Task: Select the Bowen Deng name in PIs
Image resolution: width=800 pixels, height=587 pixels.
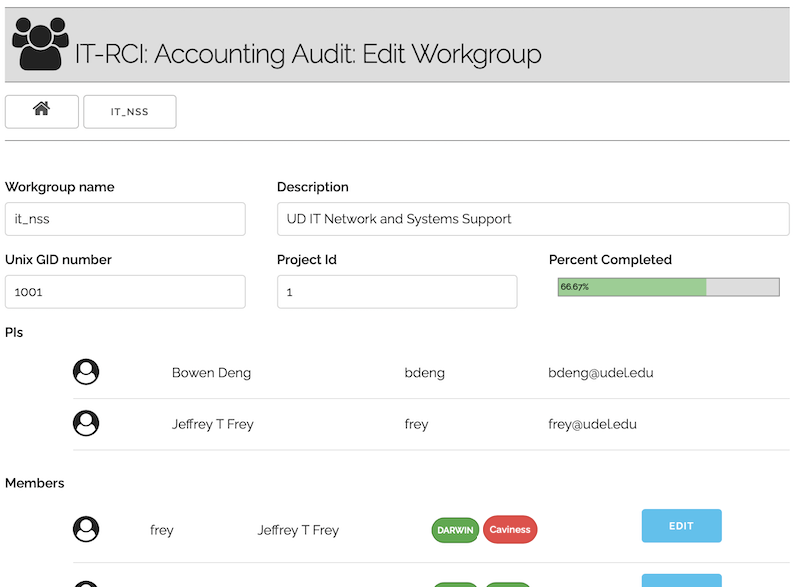Action: (211, 373)
